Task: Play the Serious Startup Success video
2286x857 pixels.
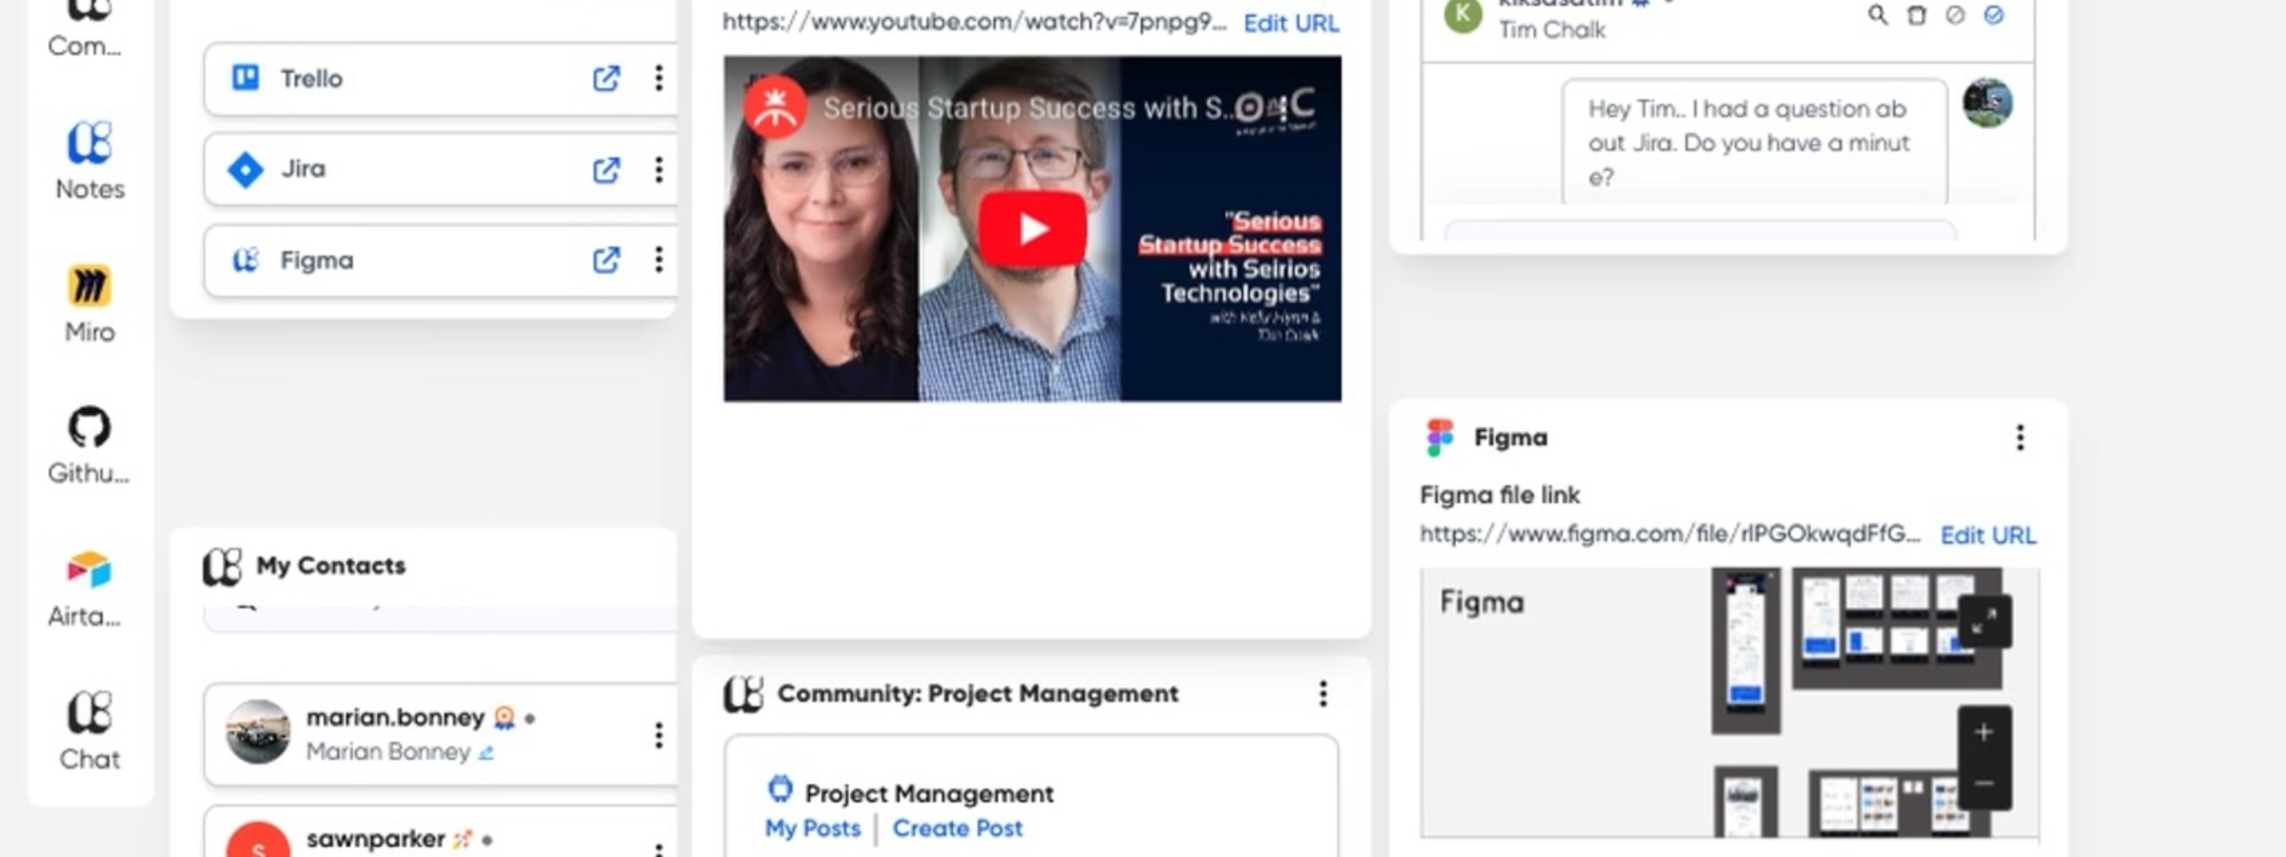Action: [x=1032, y=229]
